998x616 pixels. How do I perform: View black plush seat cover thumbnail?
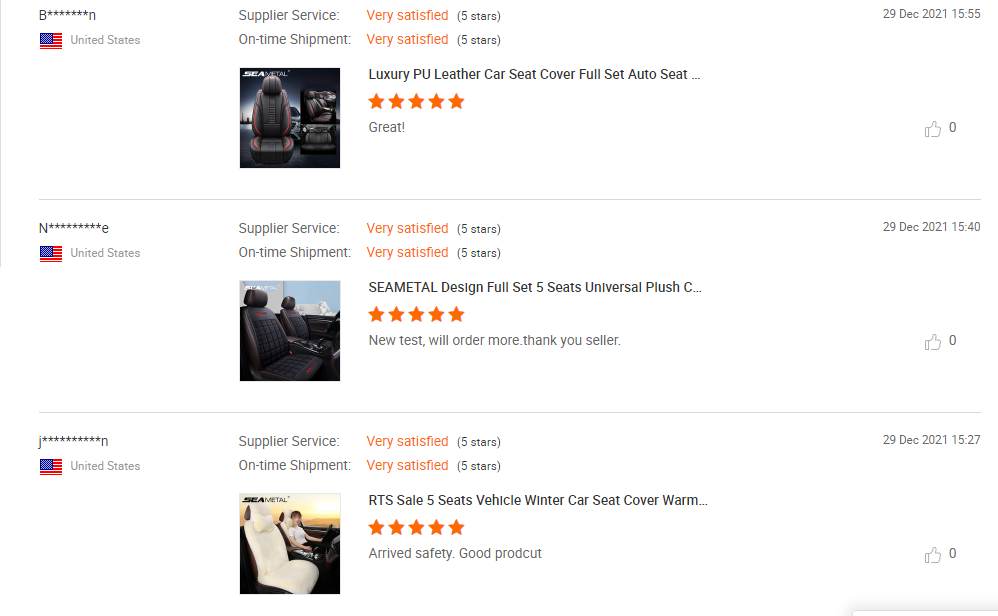point(290,331)
